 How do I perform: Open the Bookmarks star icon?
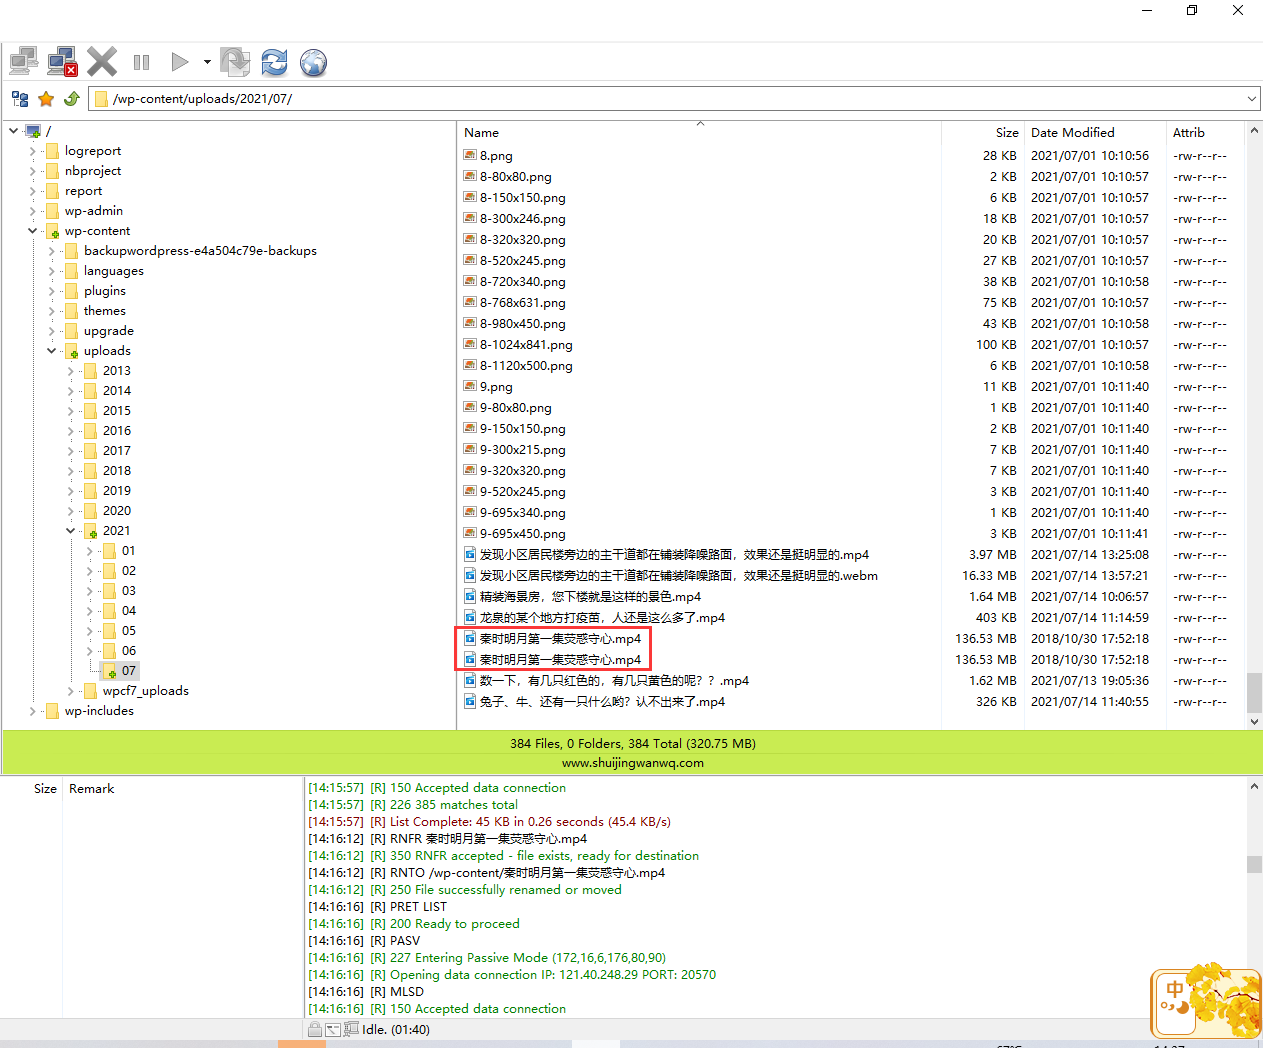(46, 99)
